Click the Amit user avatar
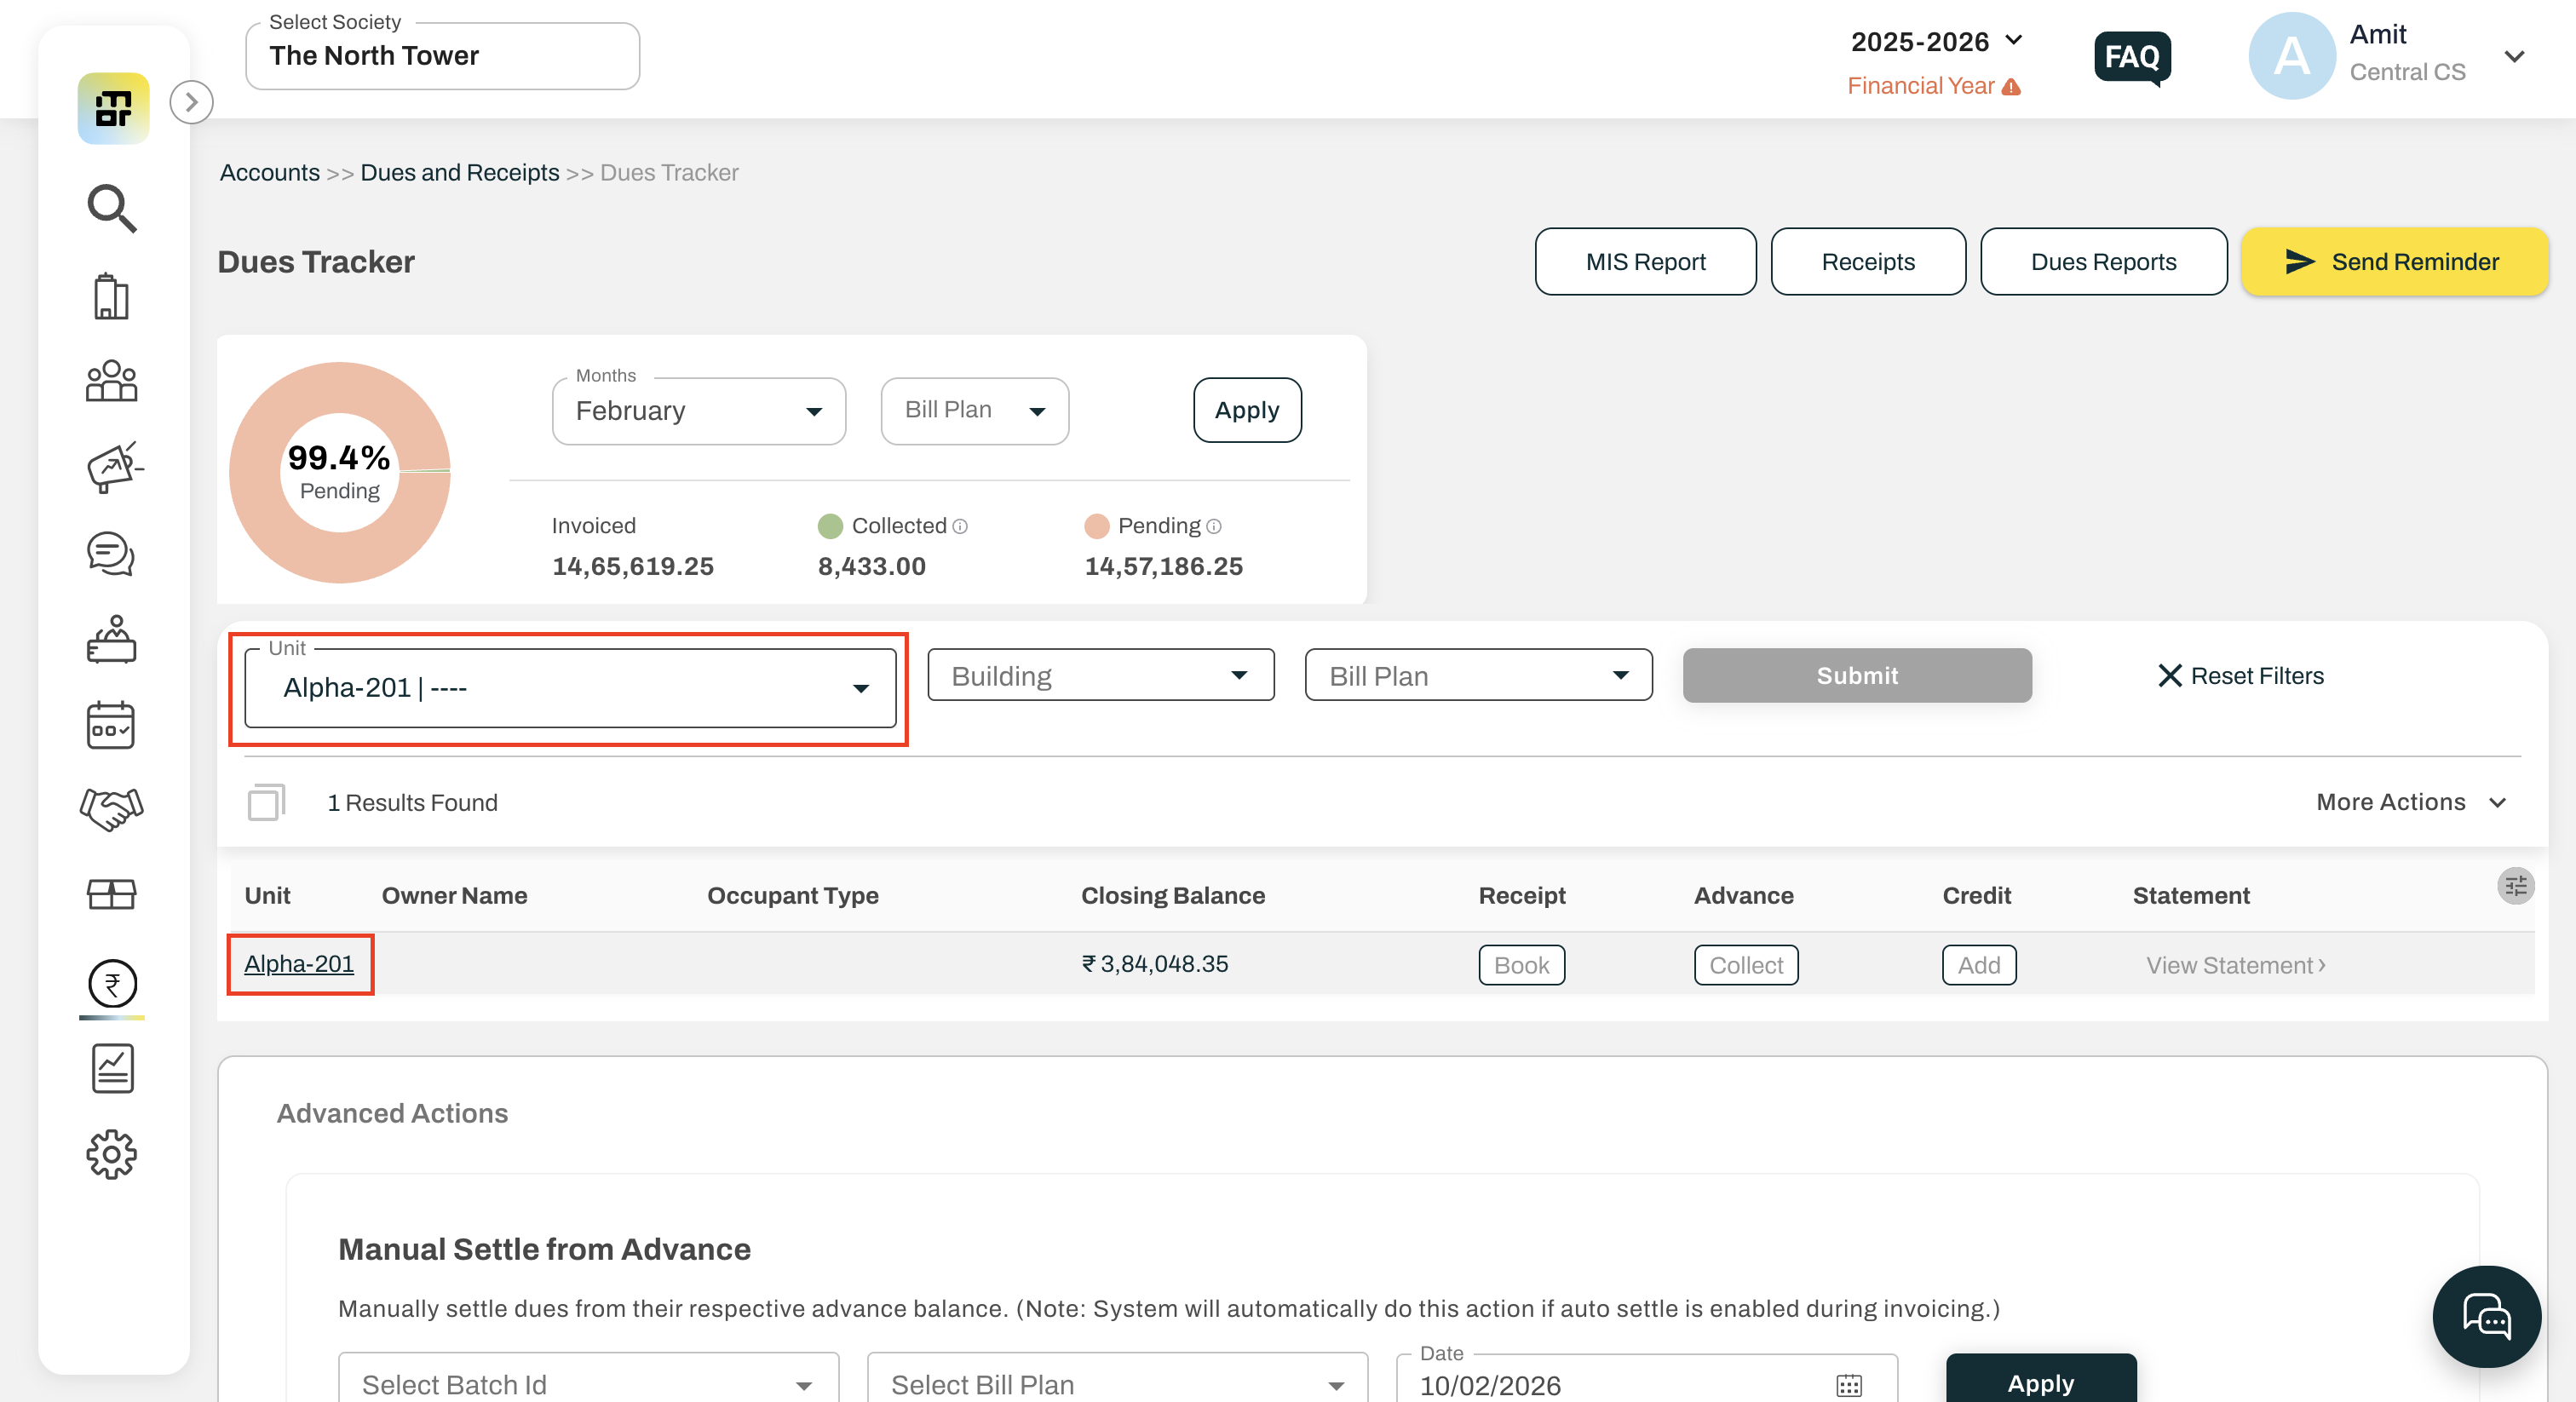 tap(2291, 56)
